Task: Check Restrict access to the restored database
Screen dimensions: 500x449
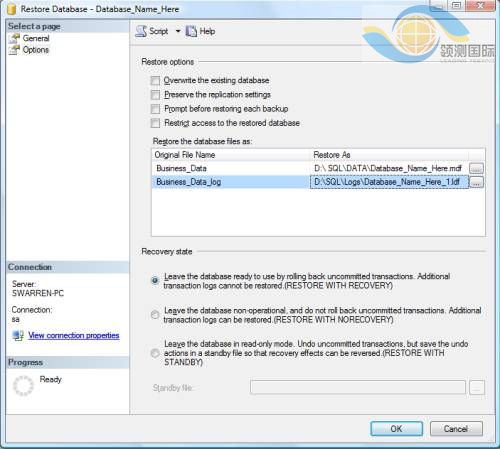Action: pos(155,123)
